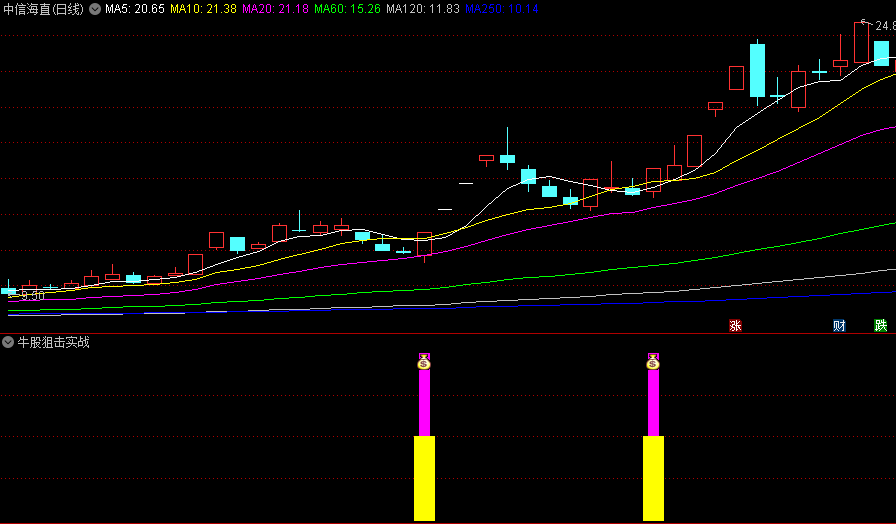
Task: Click the red 涨 marker icon
Action: coord(735,326)
